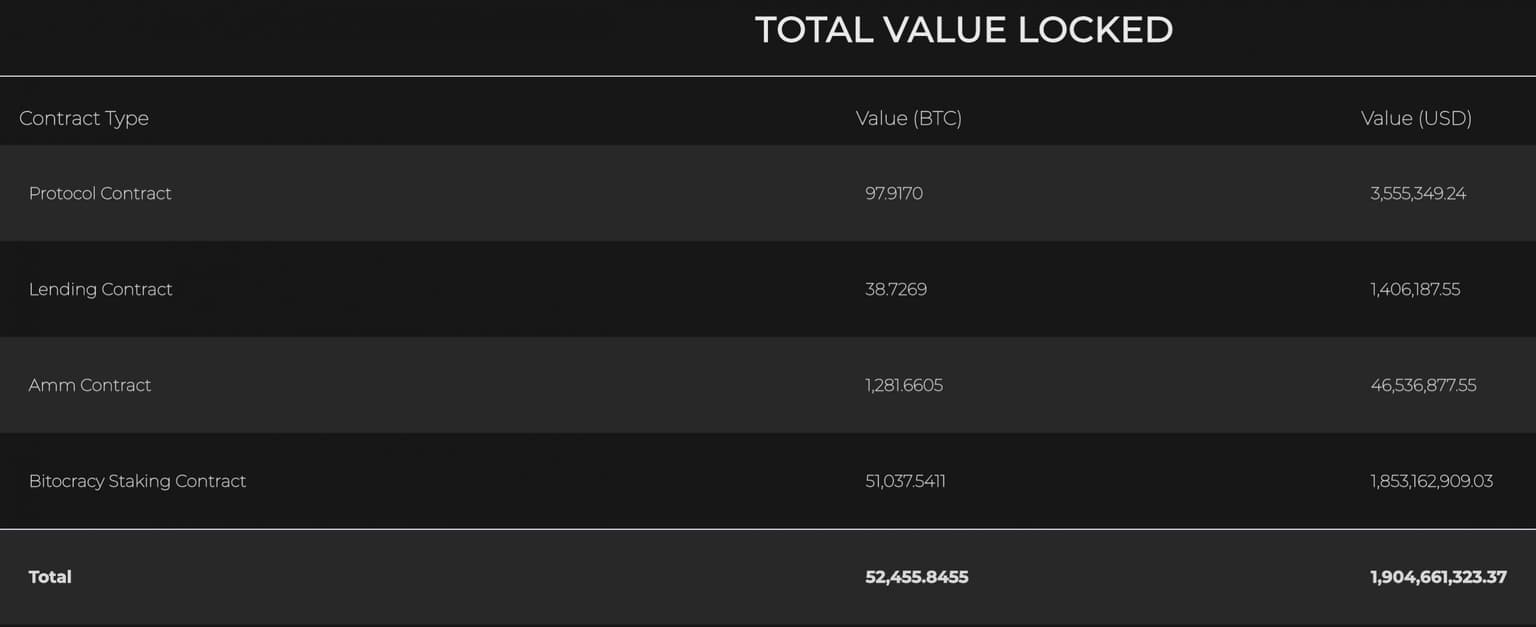Click the Total BTC value 52,455.8455
1536x627 pixels.
916,577
